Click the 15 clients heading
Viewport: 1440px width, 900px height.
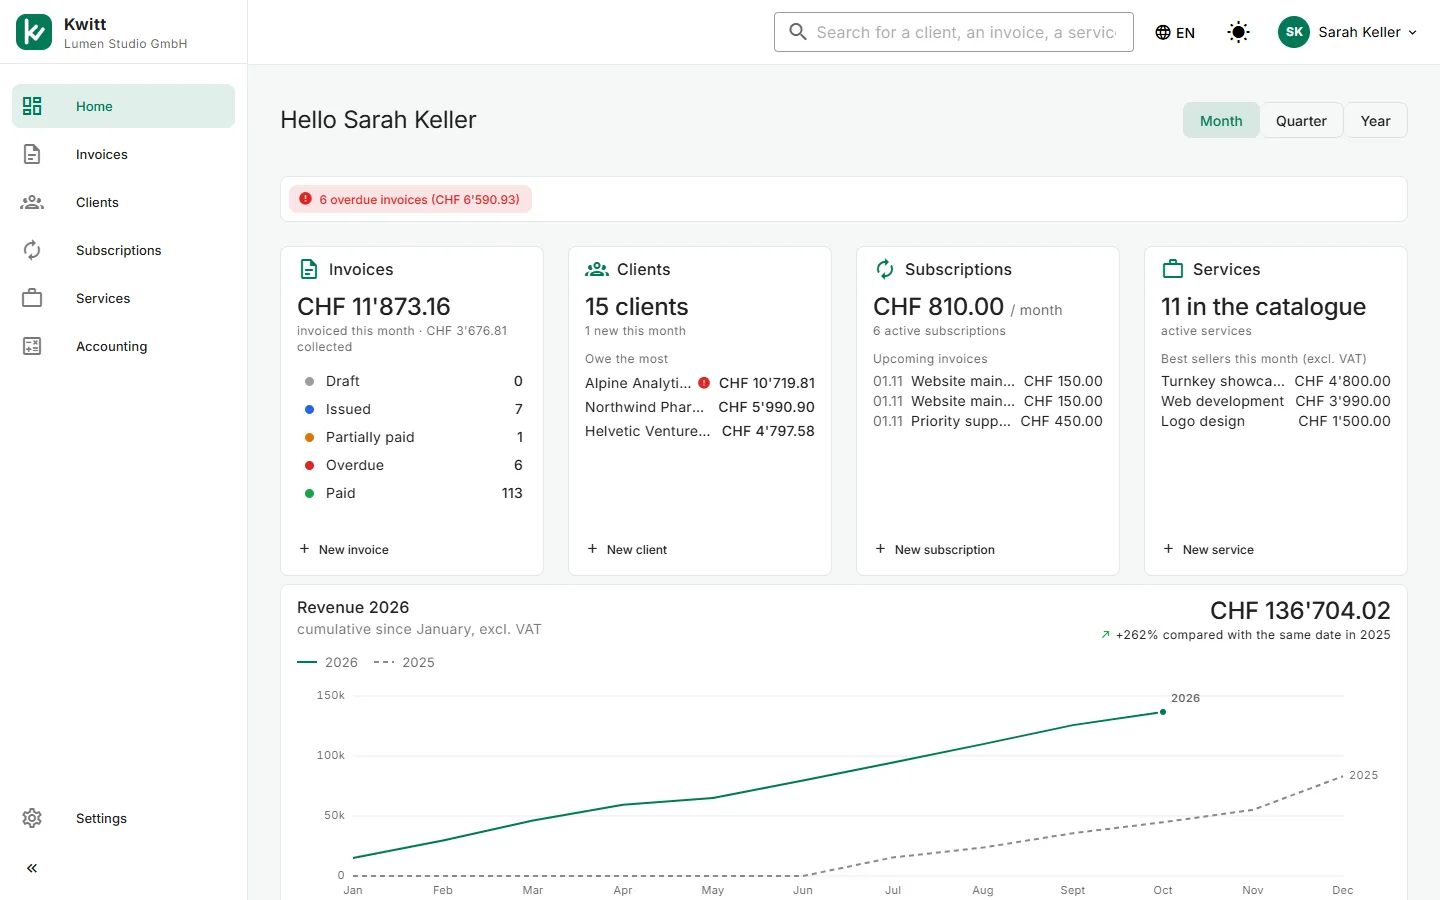tap(637, 306)
